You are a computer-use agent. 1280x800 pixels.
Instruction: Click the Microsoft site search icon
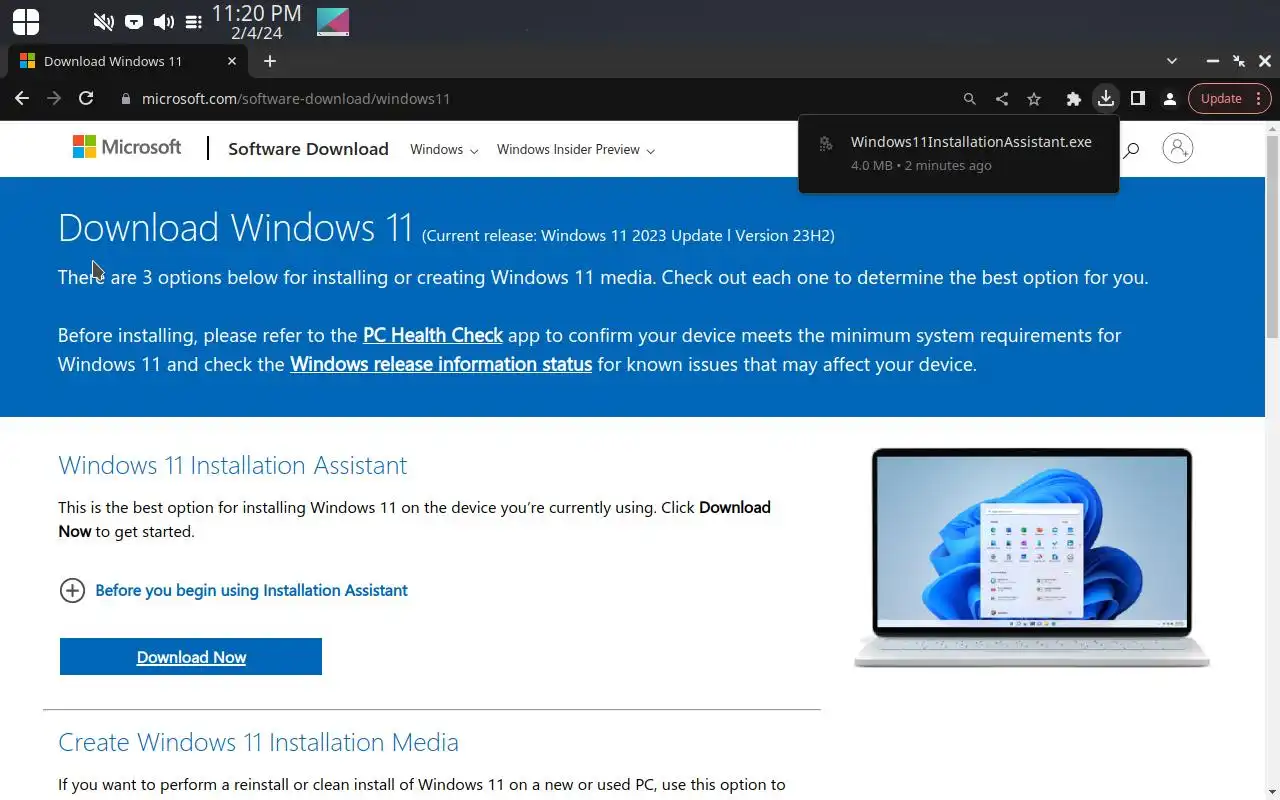click(1131, 150)
